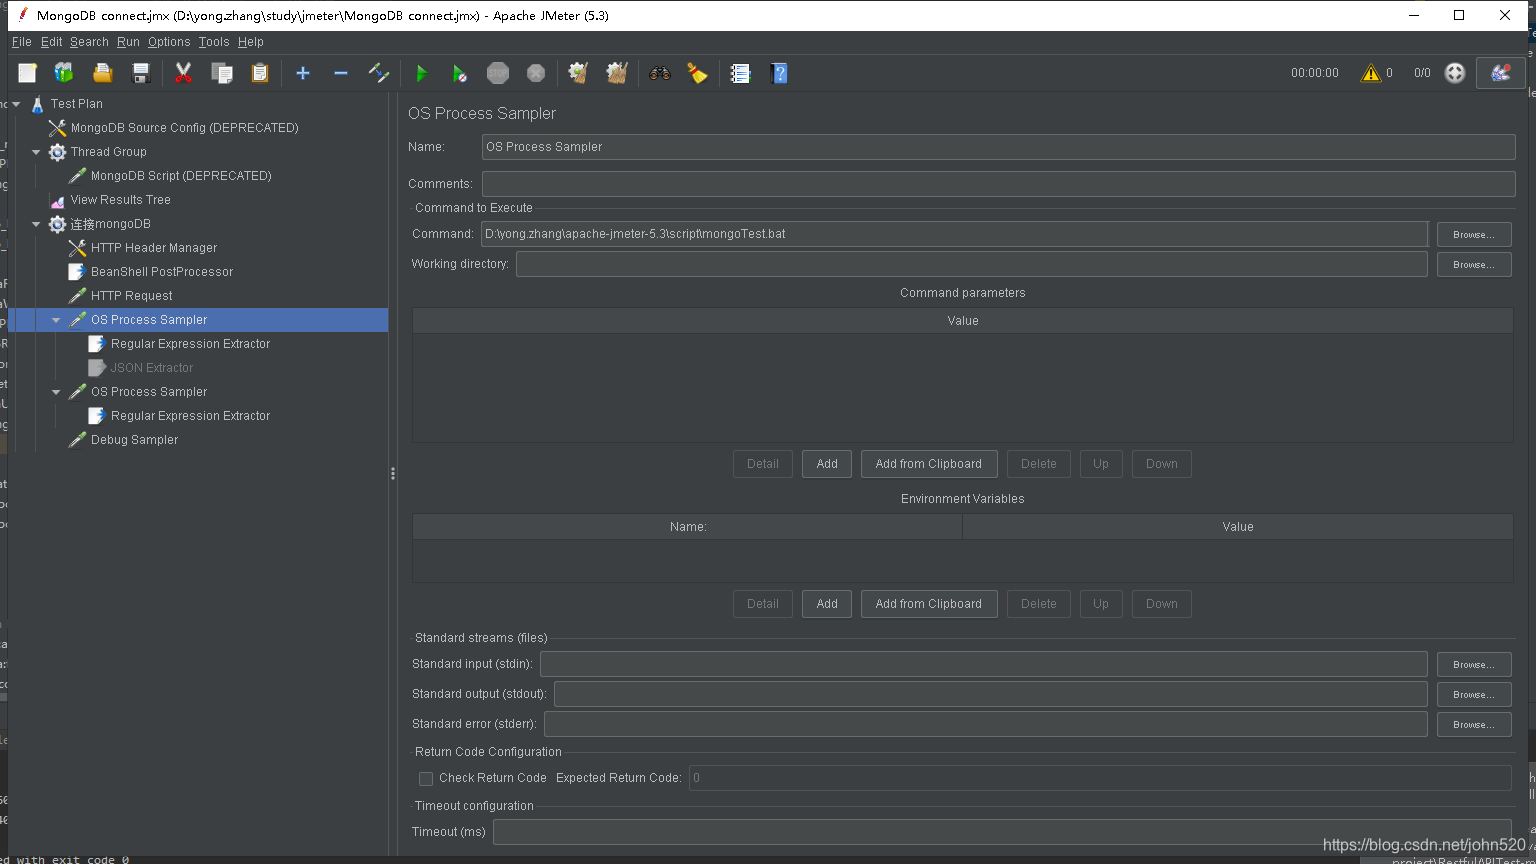The width and height of the screenshot is (1536, 864).
Task: Collapse the 连接mongoDB thread group arrow
Action: coord(36,224)
